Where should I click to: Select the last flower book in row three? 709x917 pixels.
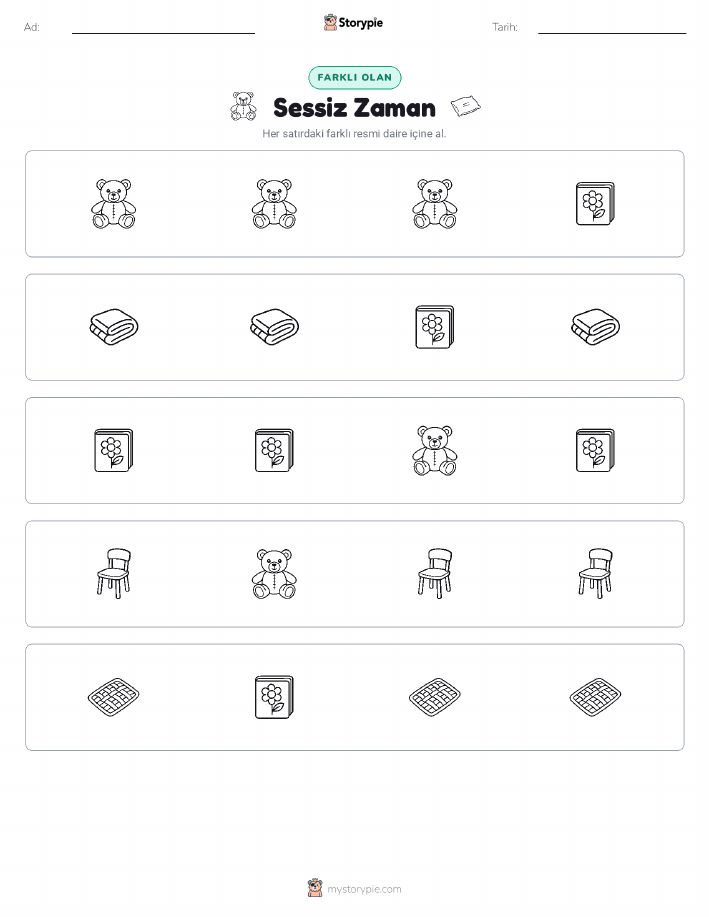point(595,450)
